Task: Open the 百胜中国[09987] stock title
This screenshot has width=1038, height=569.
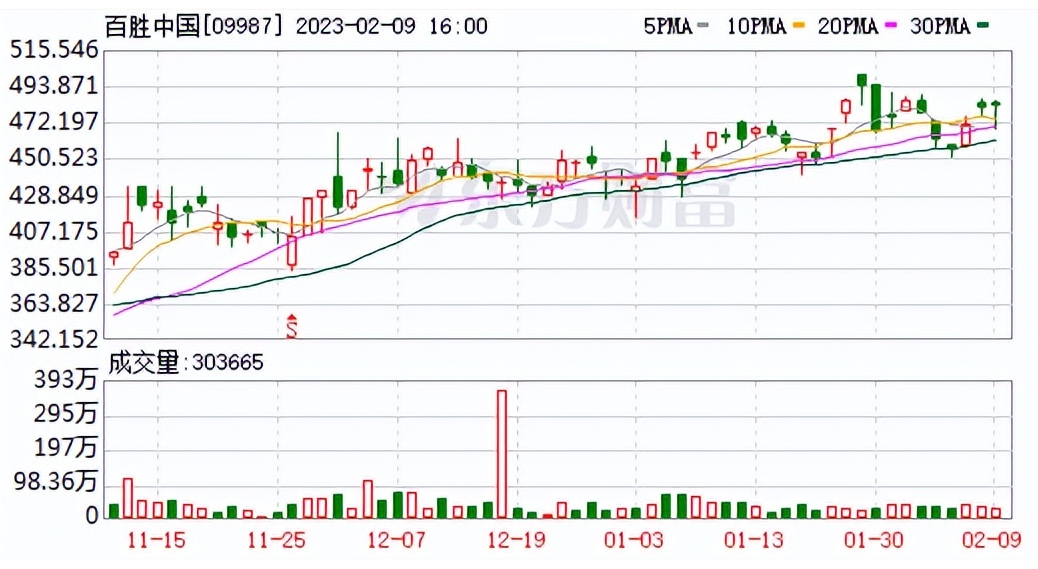Action: [198, 26]
